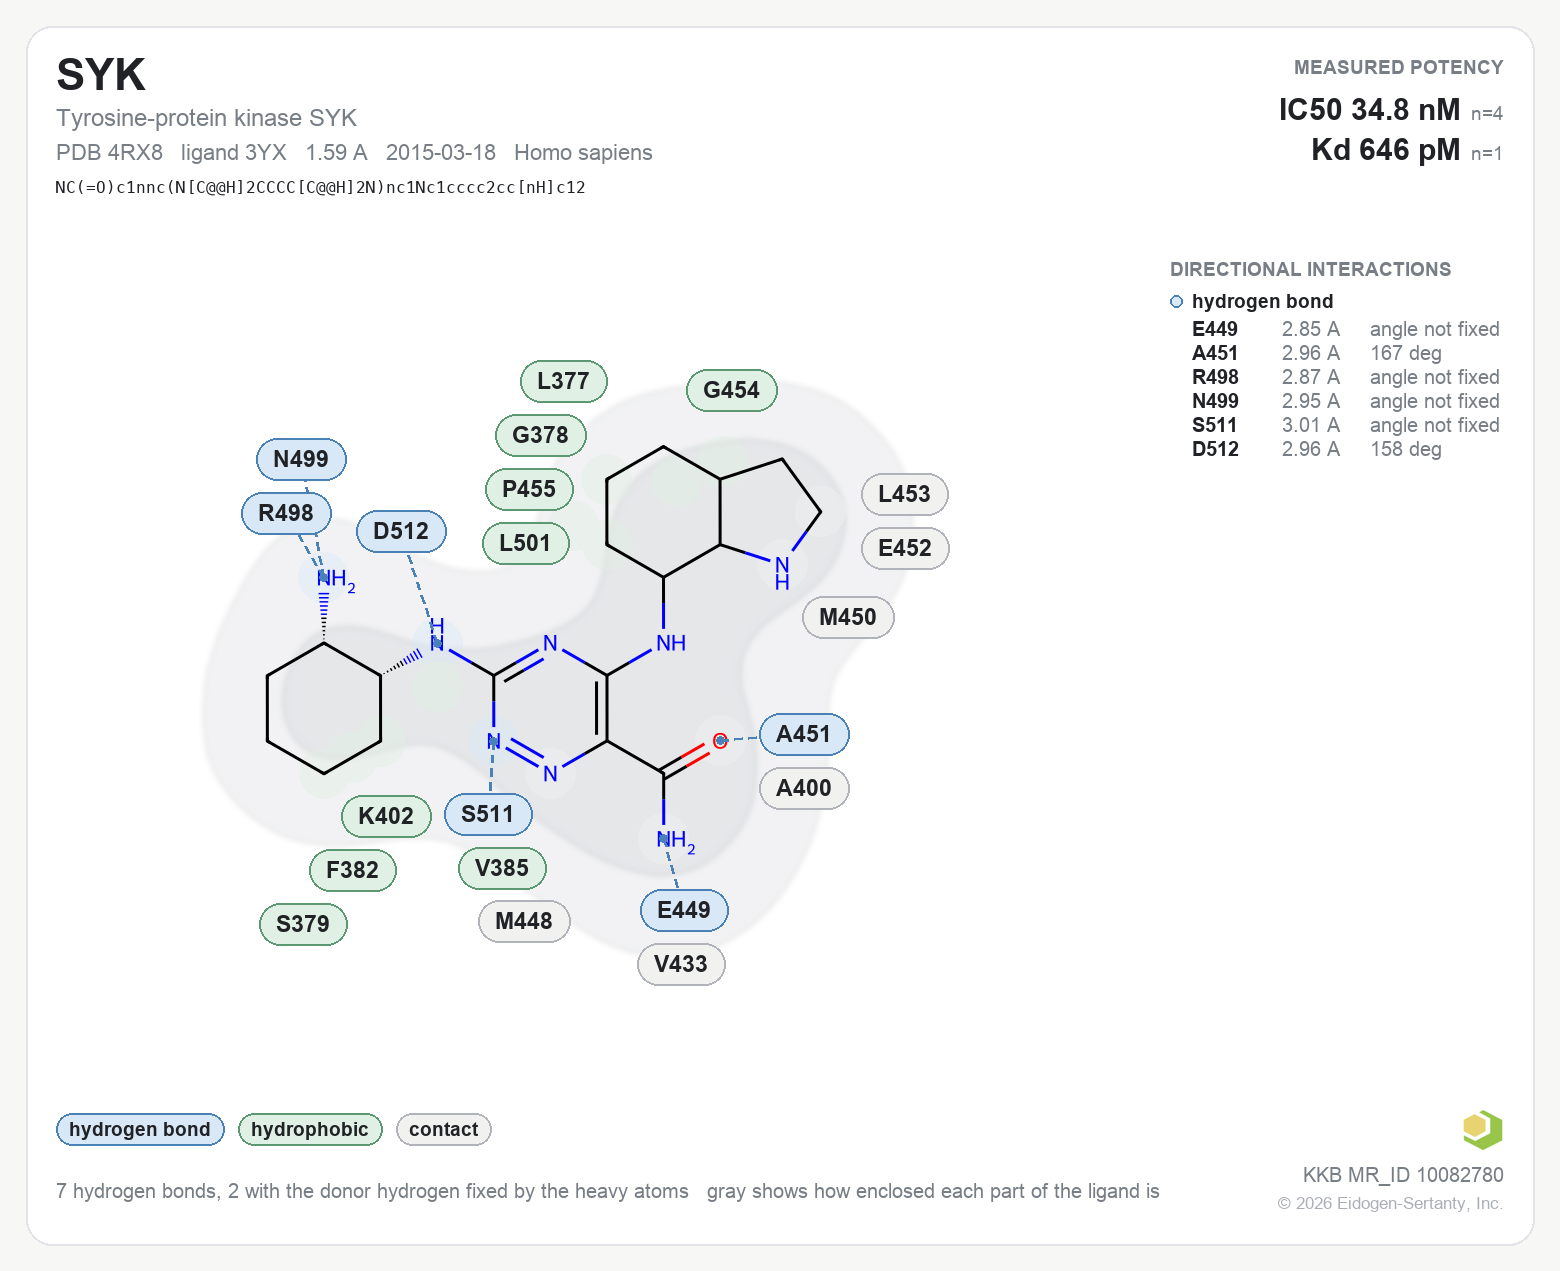Click residue label M448
The width and height of the screenshot is (1560, 1271).
point(525,921)
